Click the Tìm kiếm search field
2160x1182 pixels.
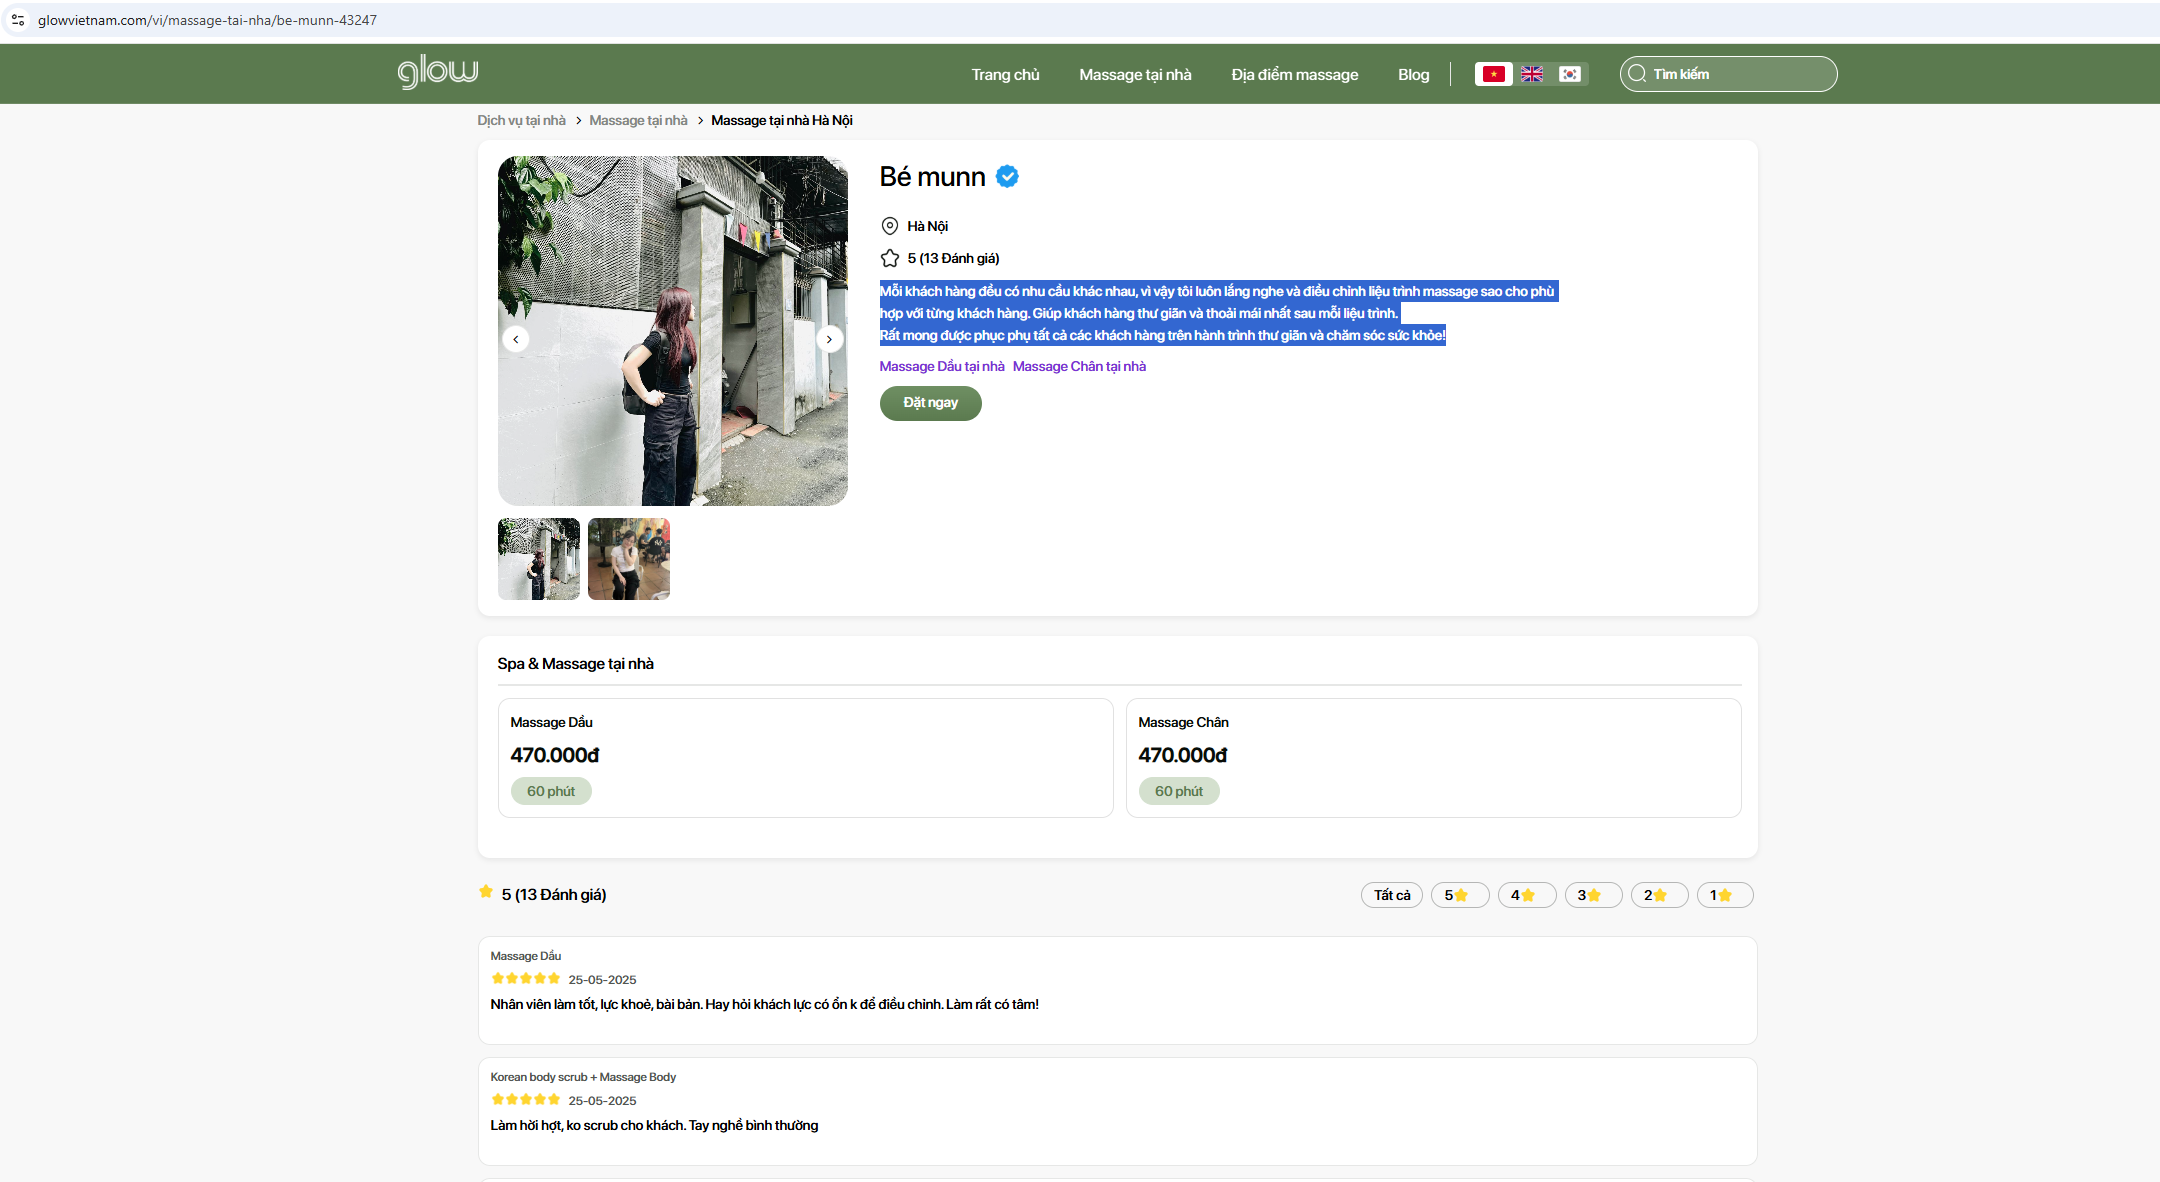pyautogui.click(x=1740, y=74)
